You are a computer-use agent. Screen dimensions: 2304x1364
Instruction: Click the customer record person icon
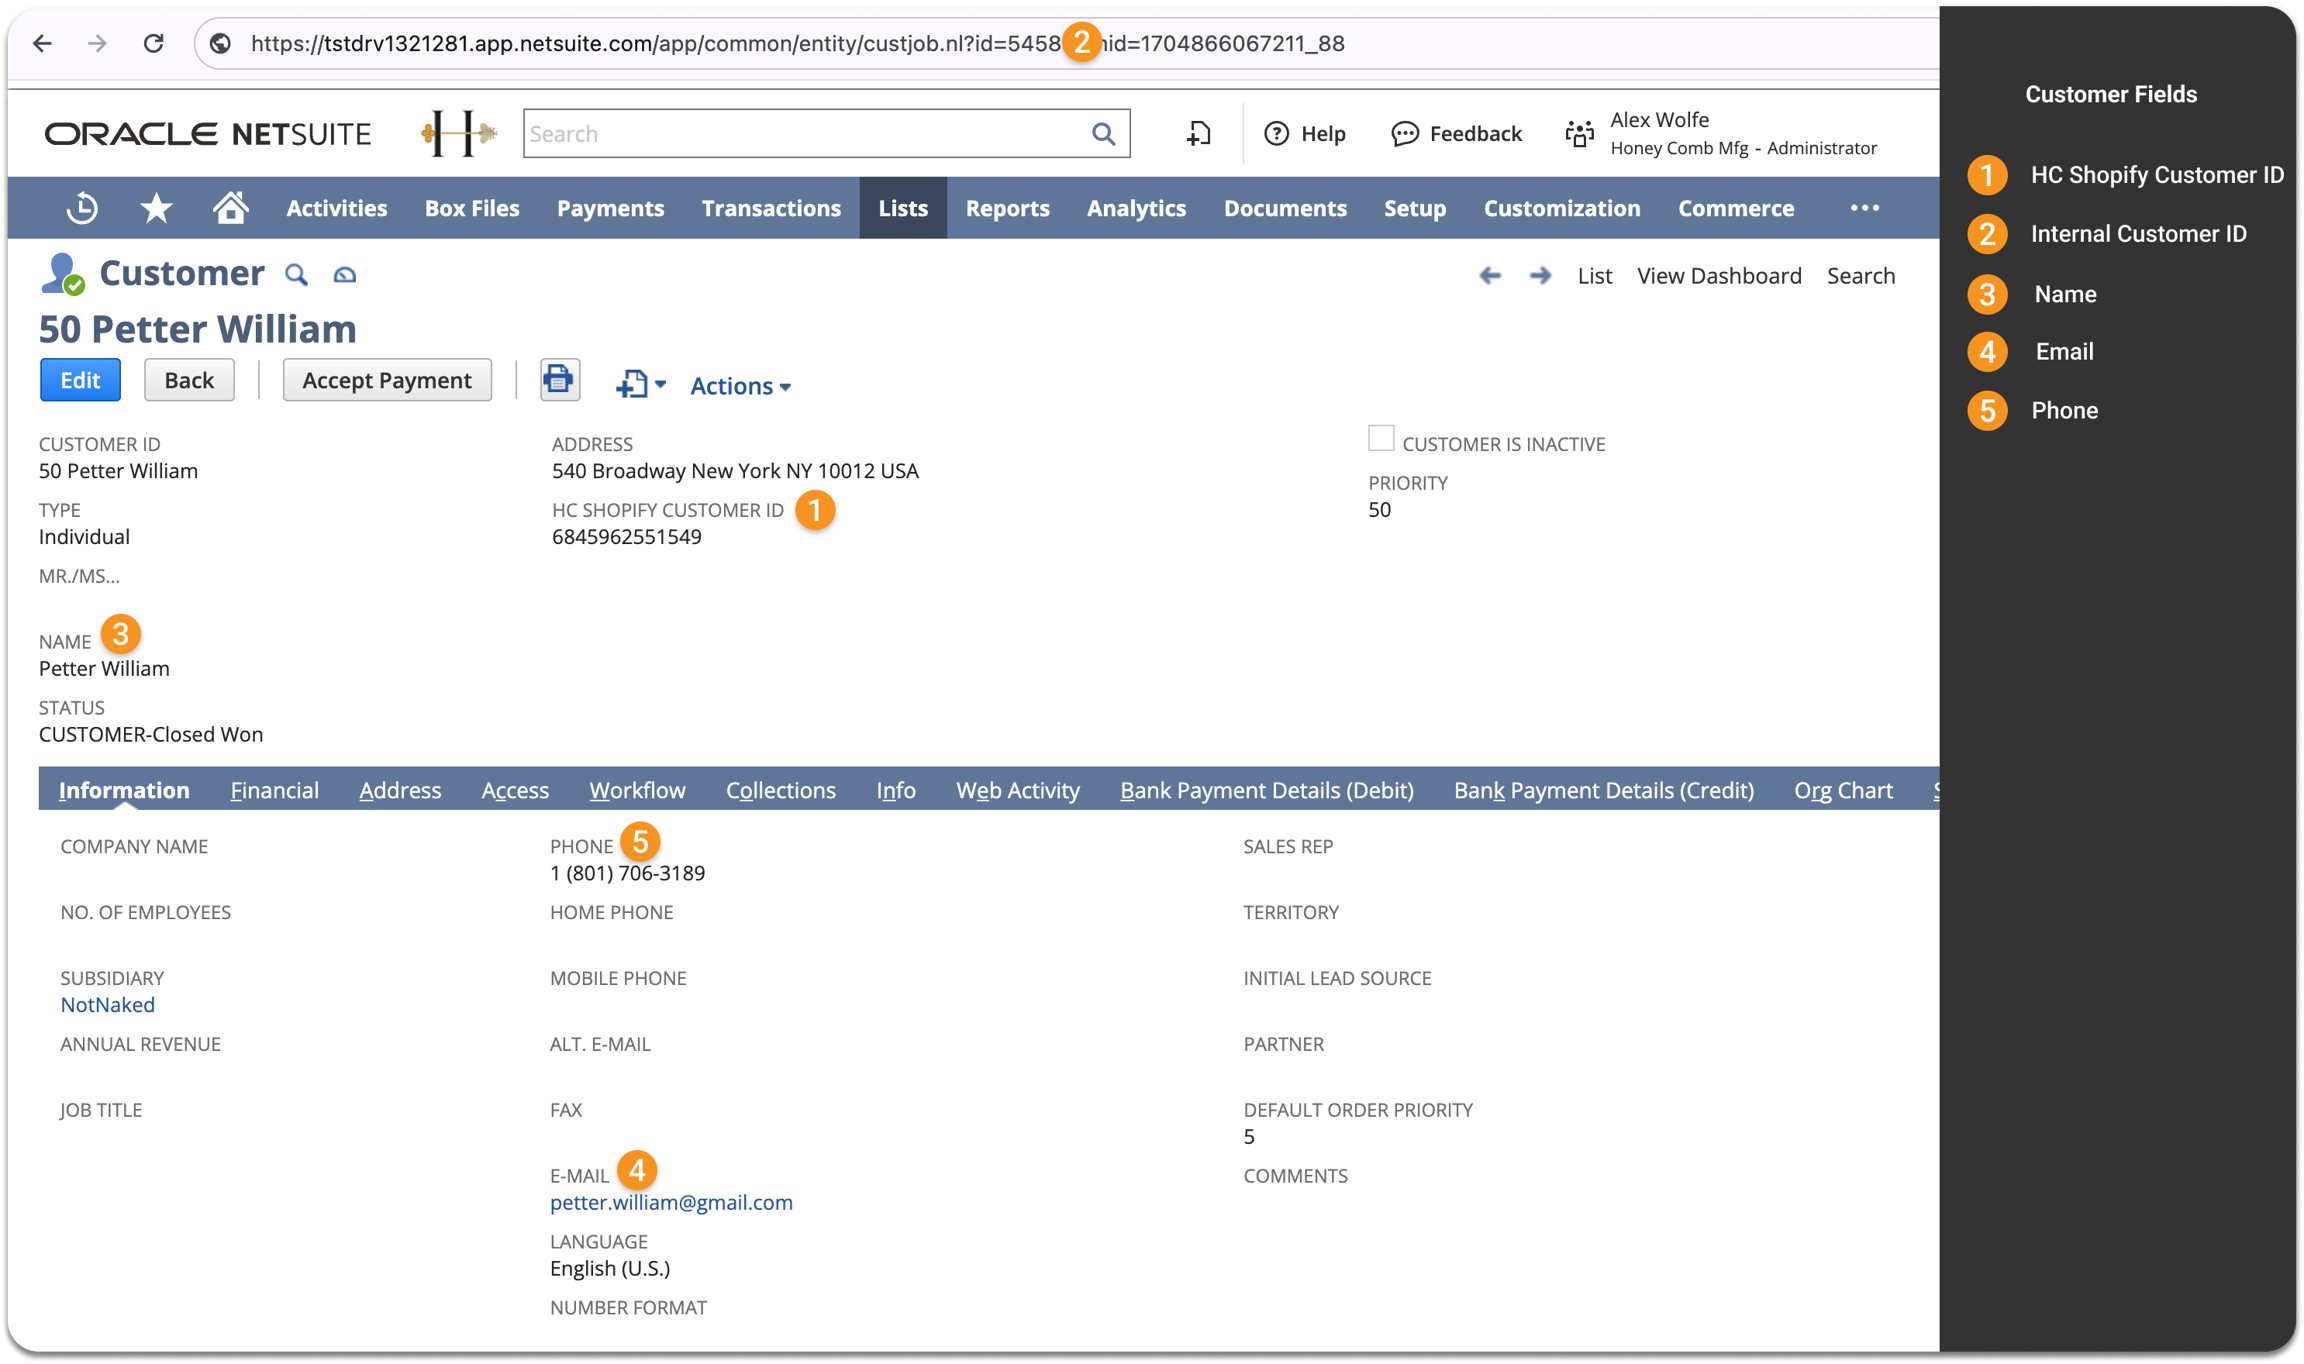coord(62,273)
